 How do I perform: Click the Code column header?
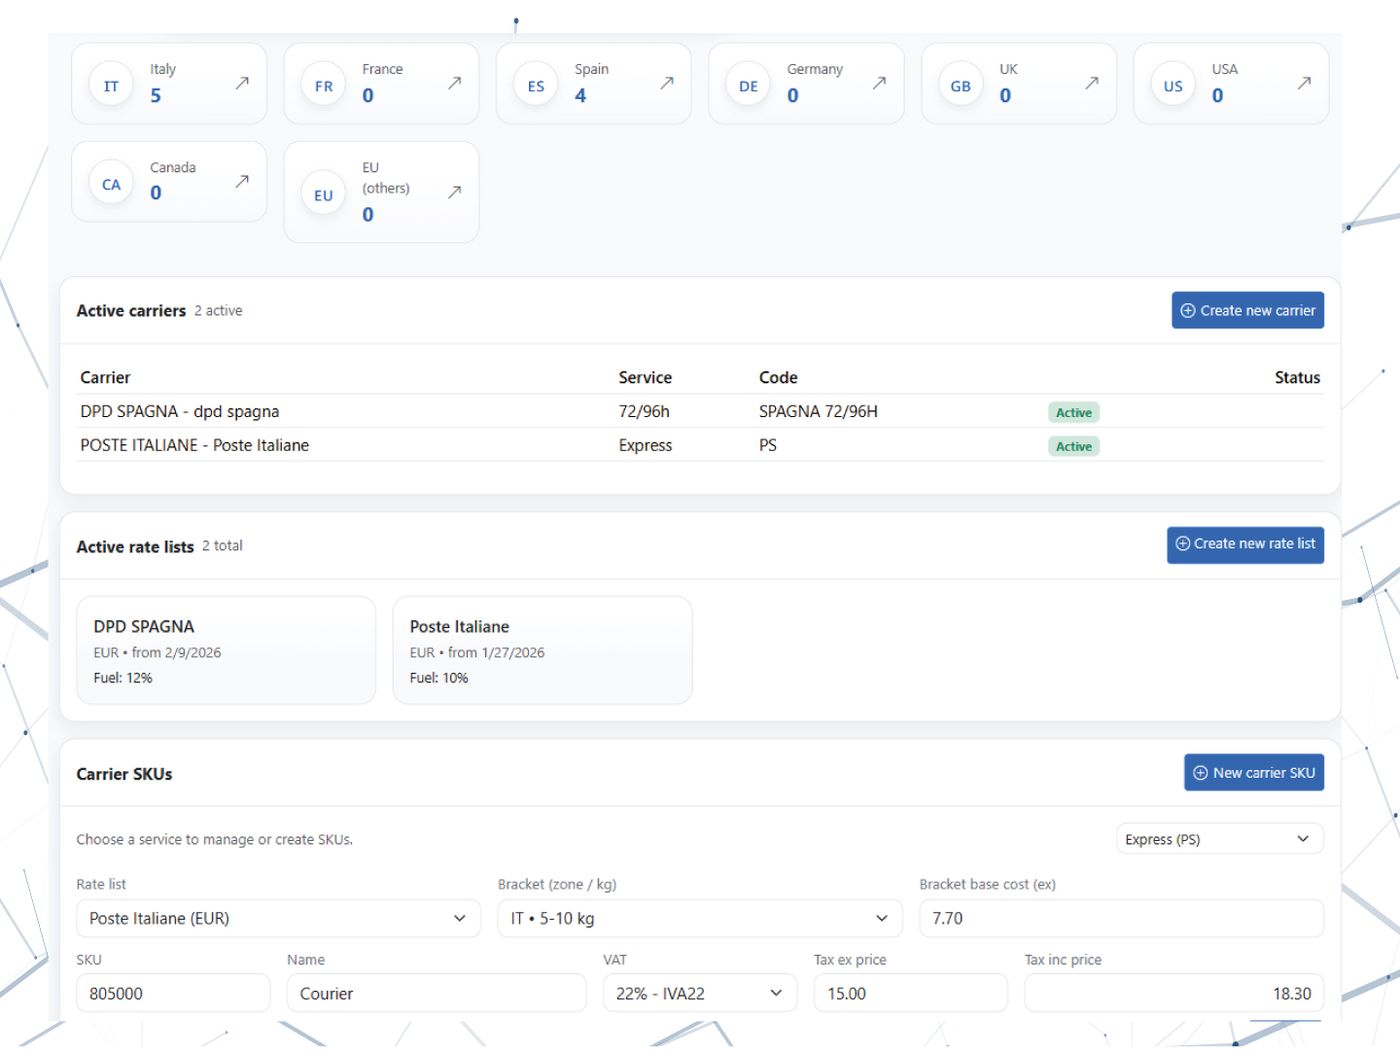click(x=778, y=377)
